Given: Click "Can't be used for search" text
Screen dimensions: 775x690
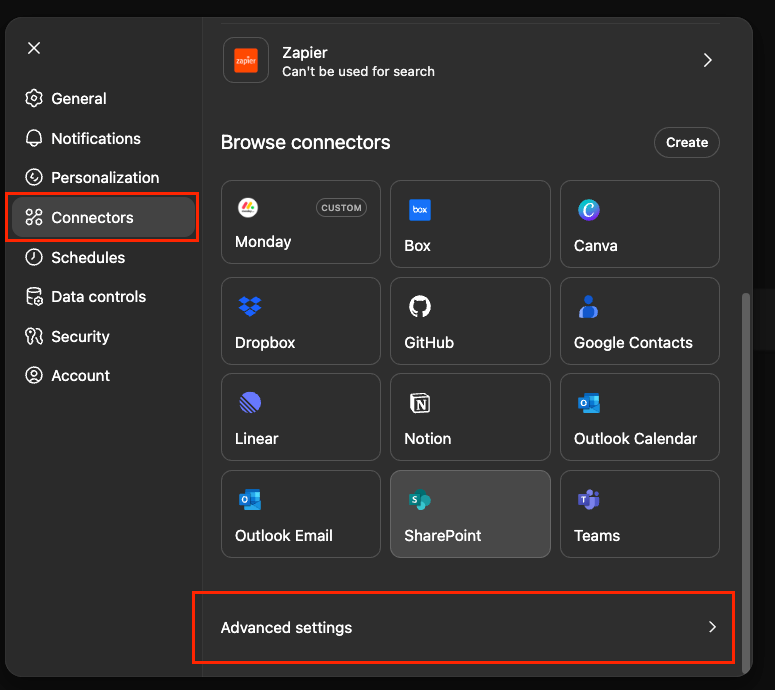Looking at the screenshot, I should 358,71.
